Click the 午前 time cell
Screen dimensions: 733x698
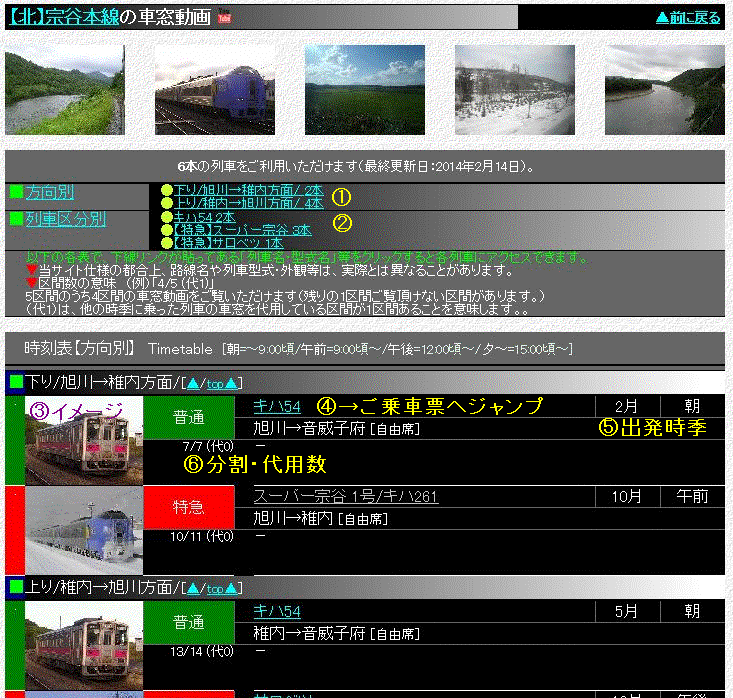point(692,496)
